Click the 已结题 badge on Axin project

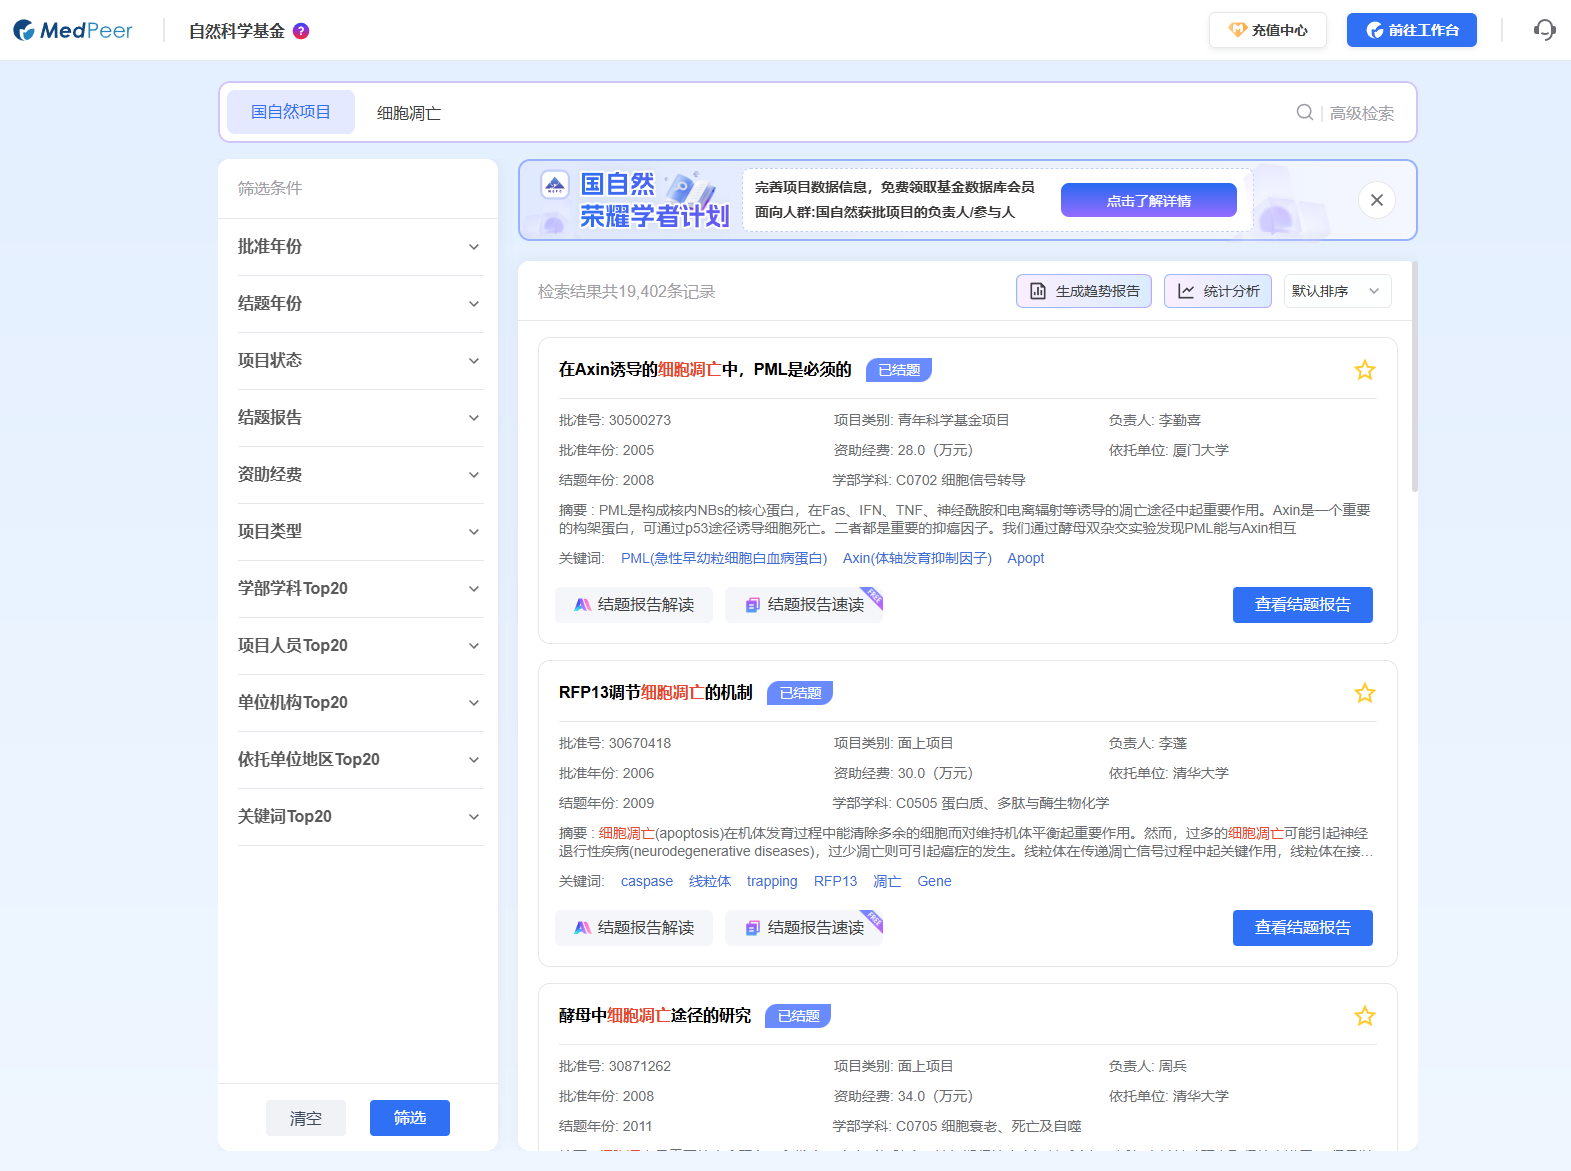899,370
